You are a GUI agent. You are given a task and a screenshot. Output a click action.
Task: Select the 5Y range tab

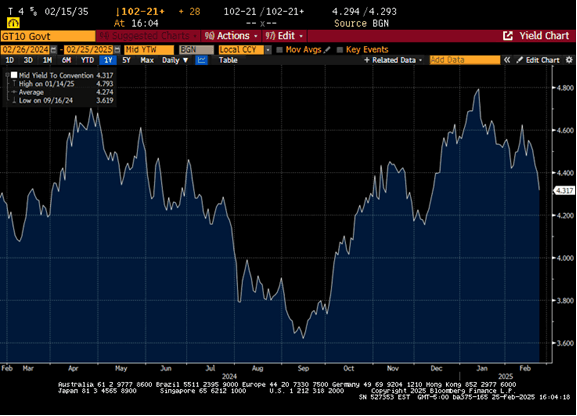click(127, 60)
